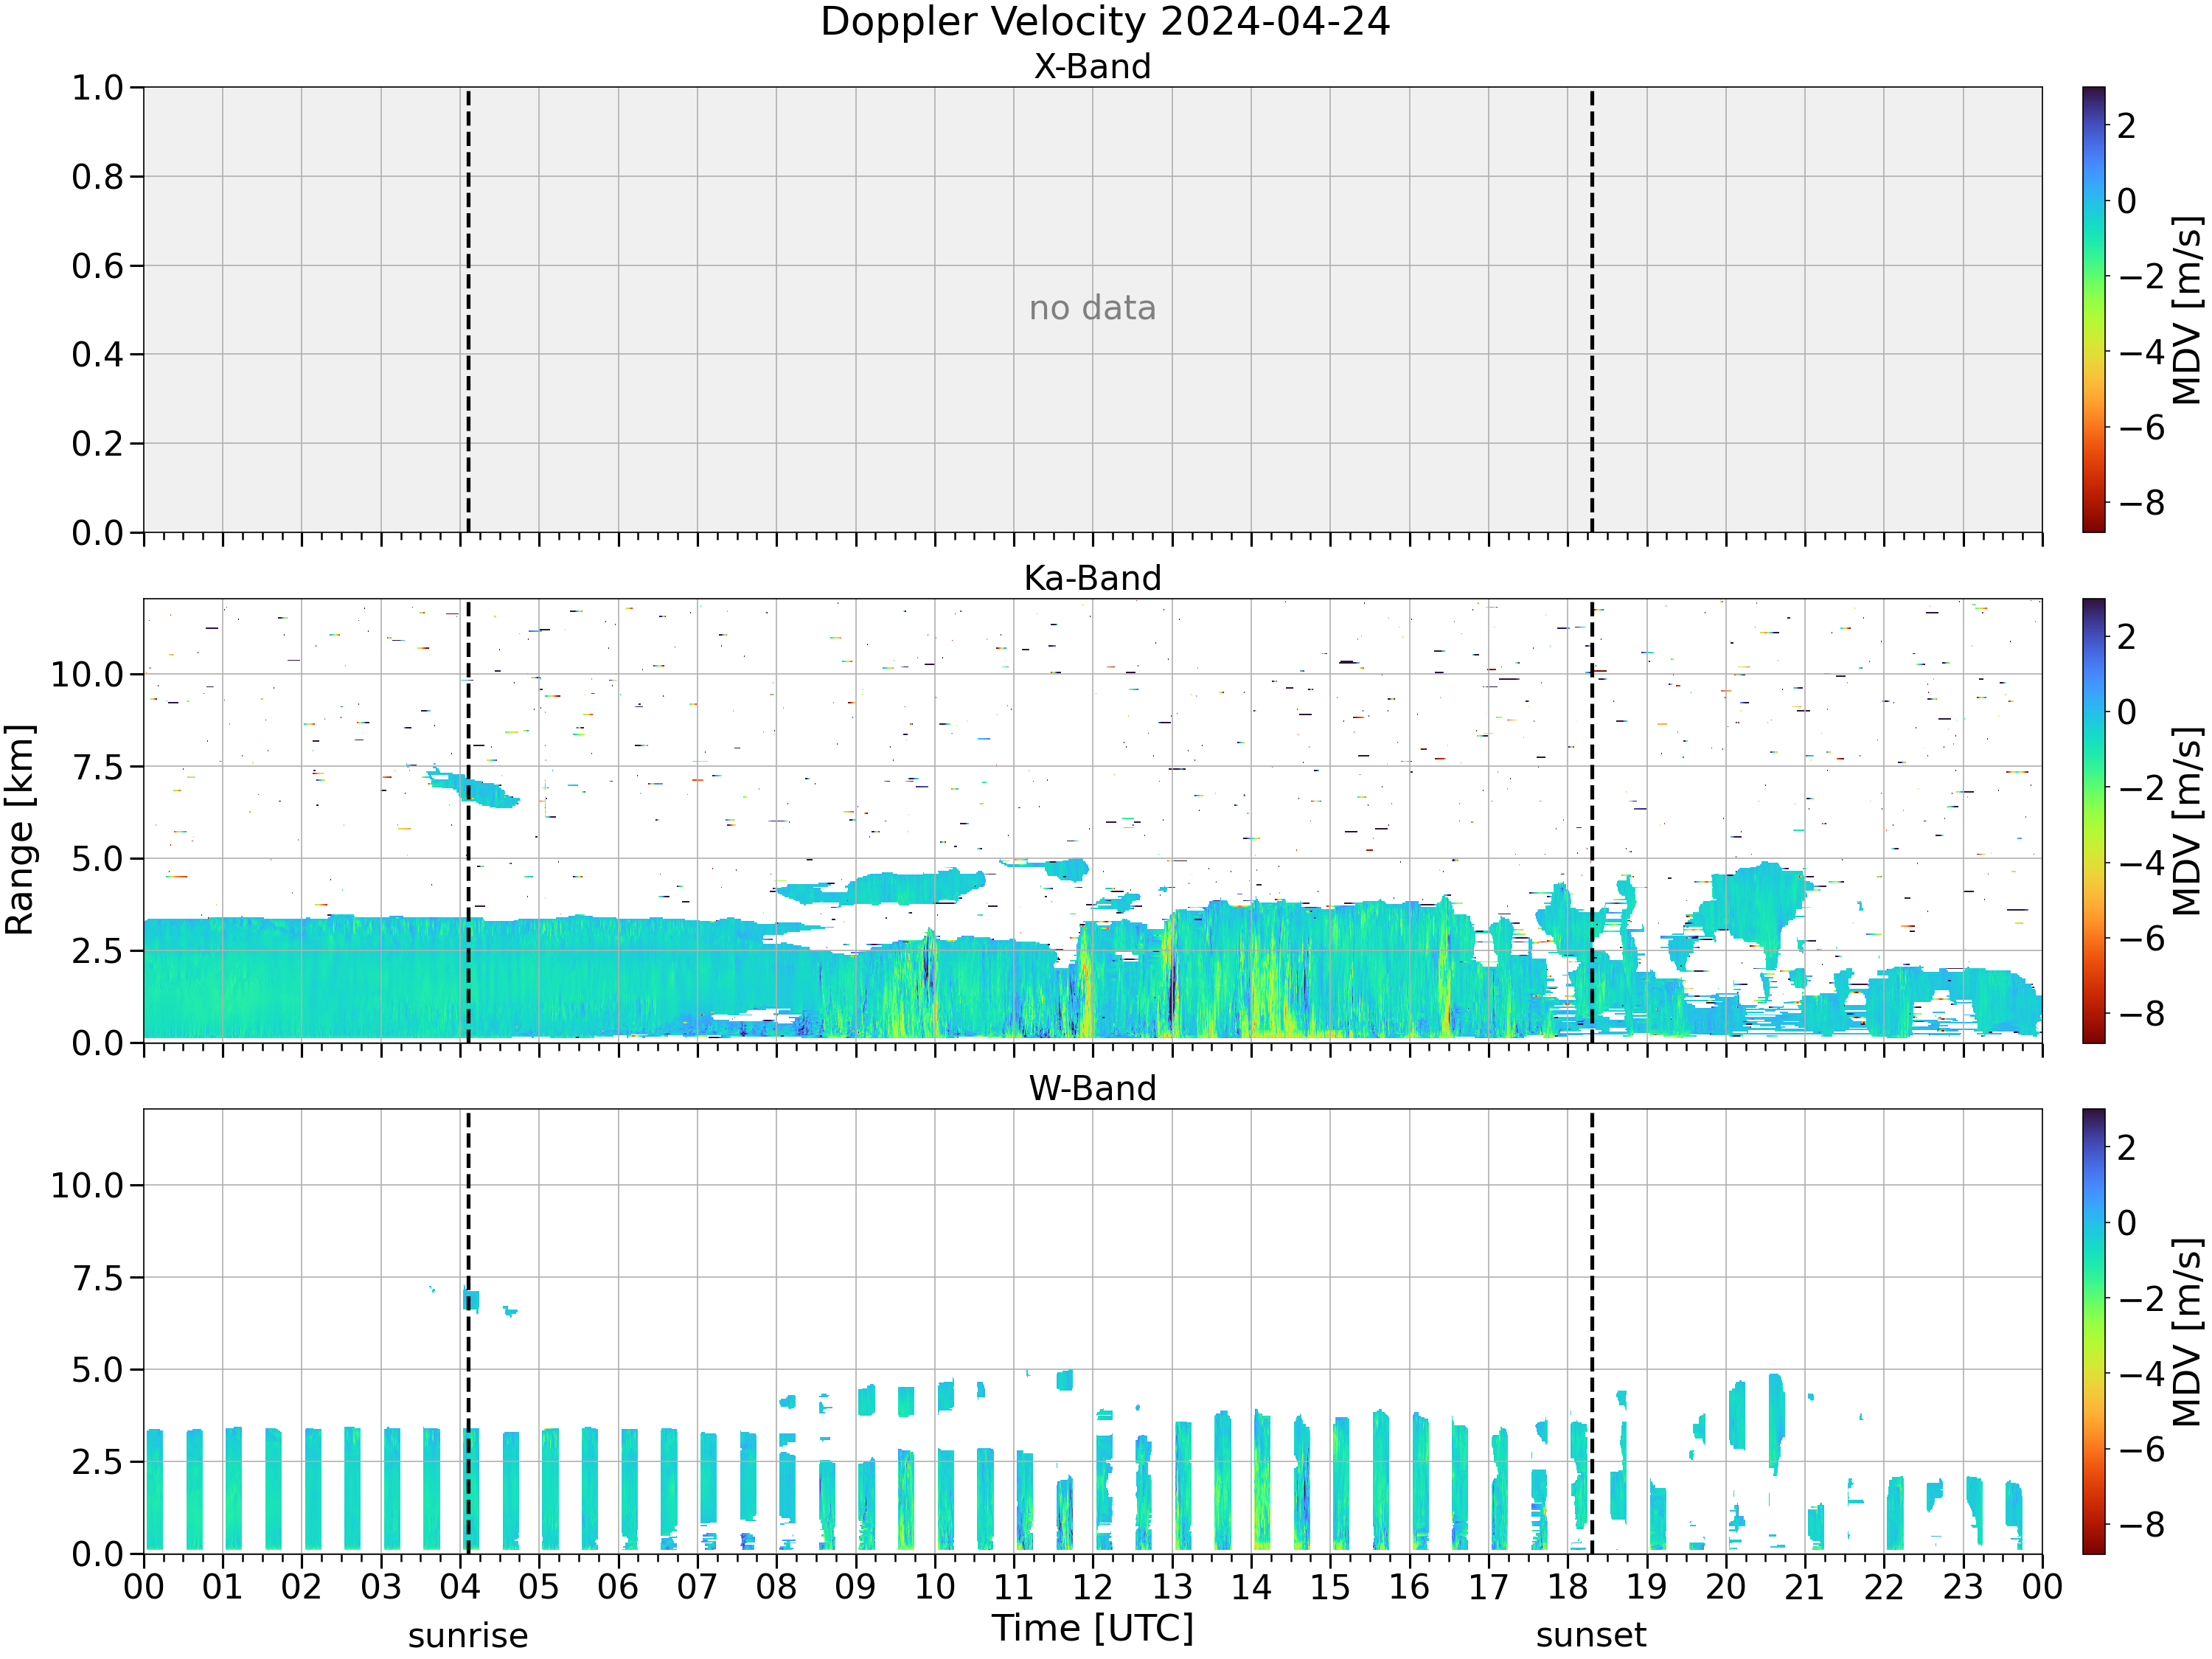
Task: Click the sunset label below time axis
Action: click(x=1591, y=1636)
